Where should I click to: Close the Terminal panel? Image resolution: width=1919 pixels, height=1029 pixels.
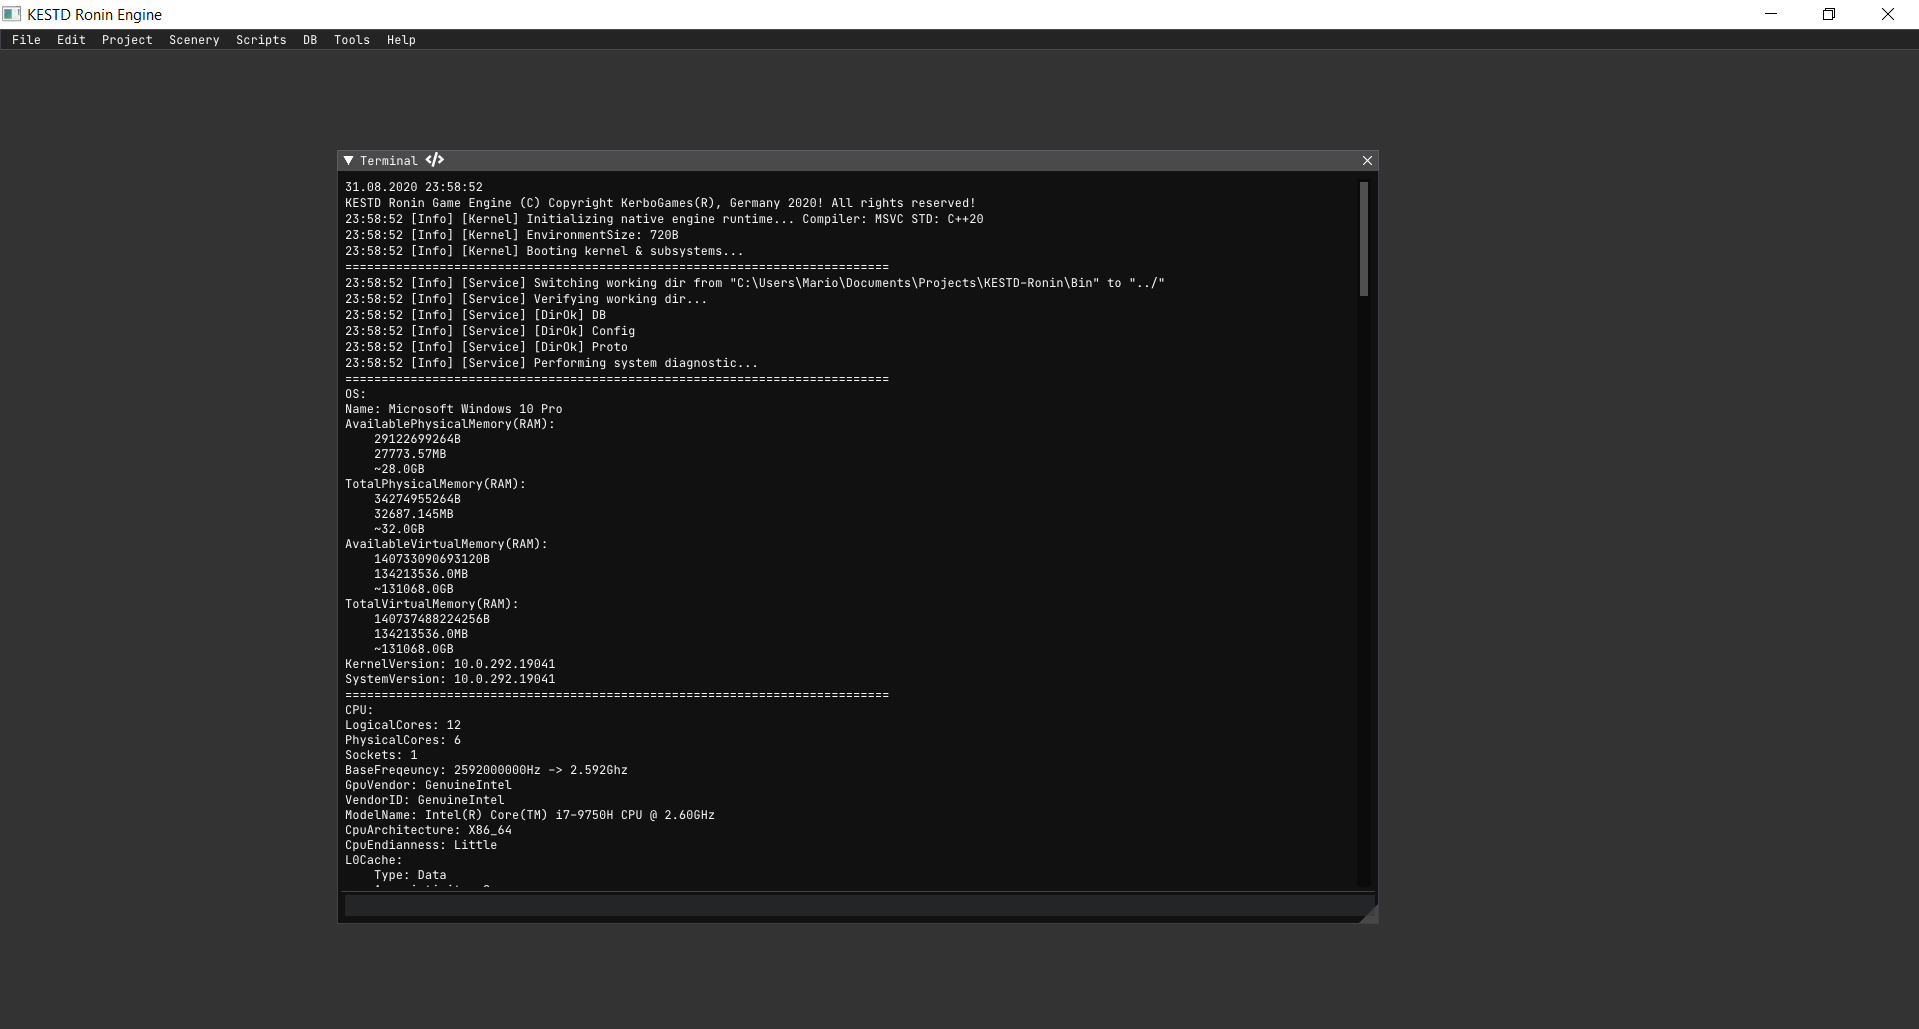point(1367,160)
